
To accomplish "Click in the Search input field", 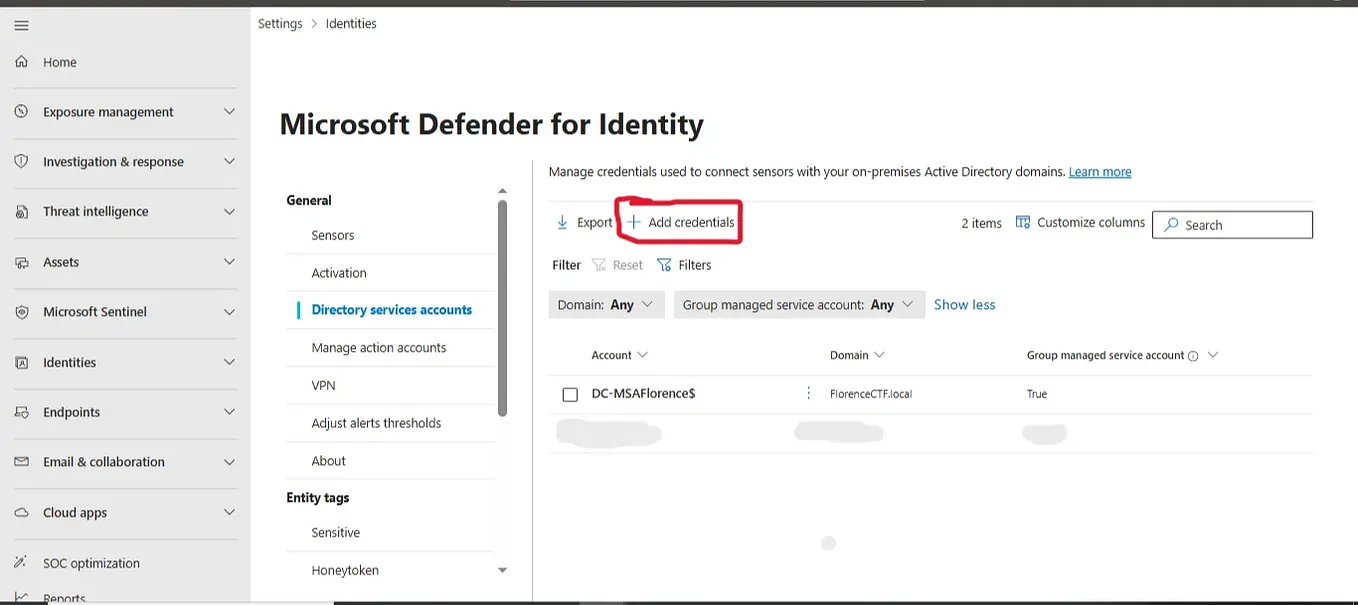I will (x=1232, y=225).
